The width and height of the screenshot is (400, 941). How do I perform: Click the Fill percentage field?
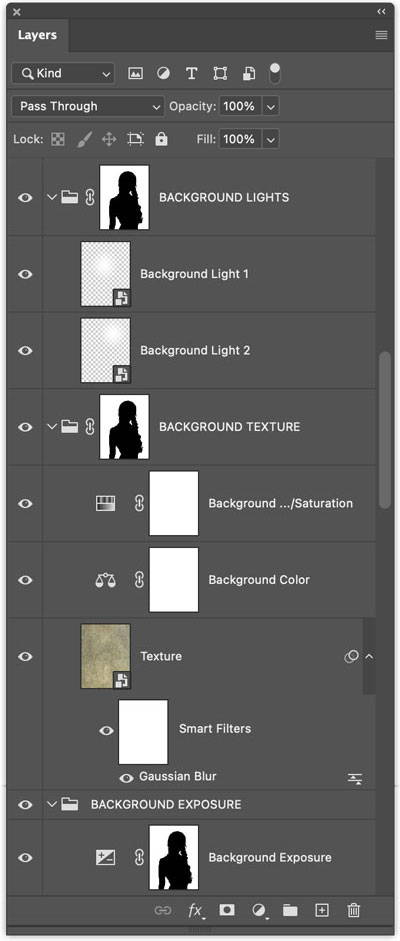click(240, 139)
